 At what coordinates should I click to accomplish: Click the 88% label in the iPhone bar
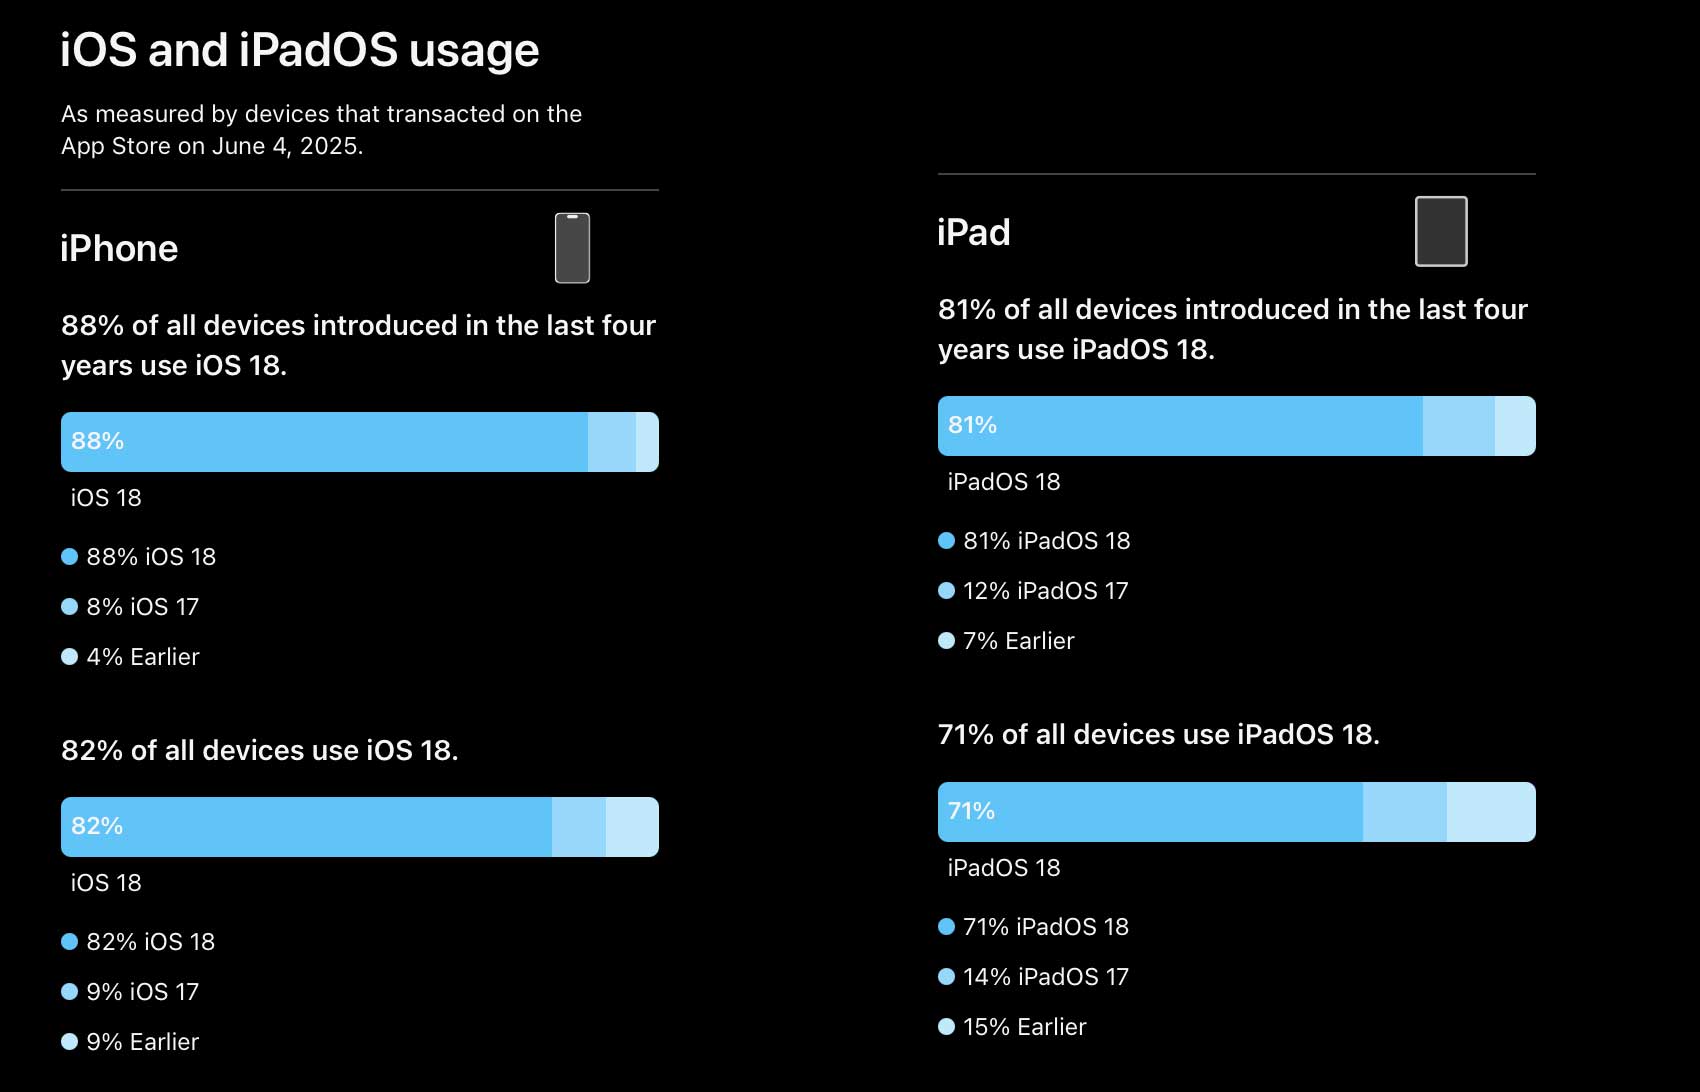click(x=97, y=441)
